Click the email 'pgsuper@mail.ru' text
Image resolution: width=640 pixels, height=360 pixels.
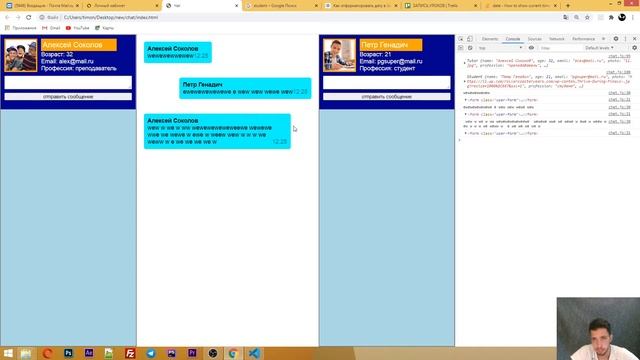click(x=400, y=61)
